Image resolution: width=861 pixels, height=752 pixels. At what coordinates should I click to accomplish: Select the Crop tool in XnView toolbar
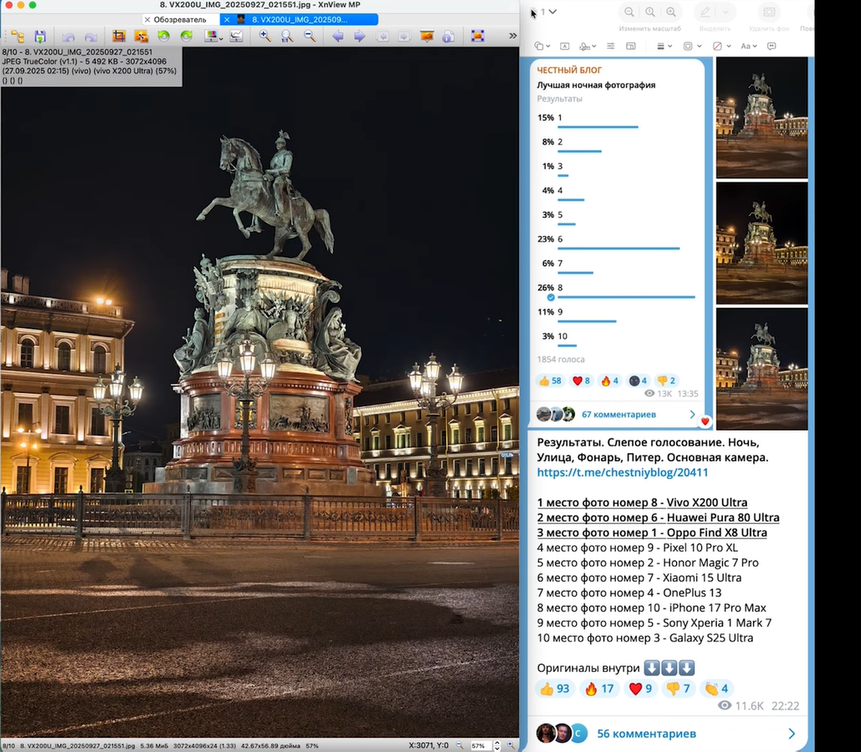click(x=118, y=36)
